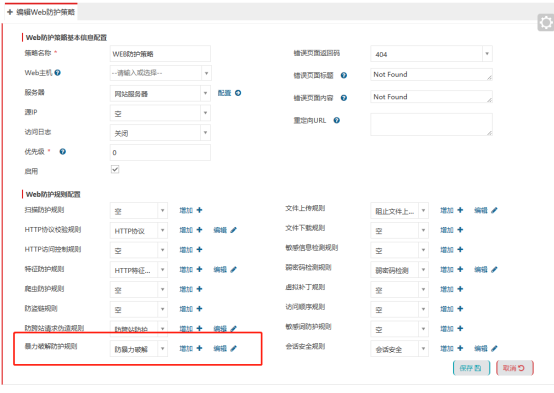The image size is (554, 393).
Task: Click the help icon next to 重定向URL
Action: 337,120
